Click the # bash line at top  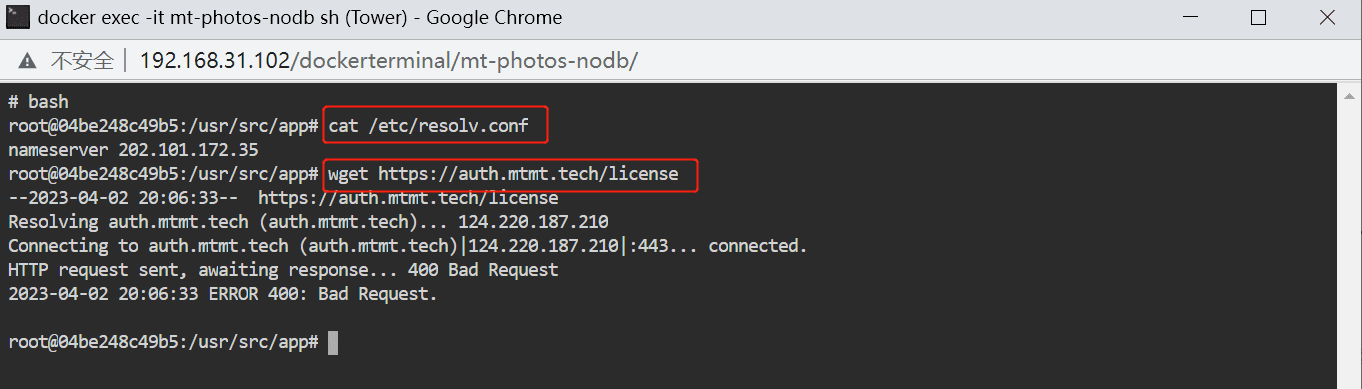pos(38,102)
